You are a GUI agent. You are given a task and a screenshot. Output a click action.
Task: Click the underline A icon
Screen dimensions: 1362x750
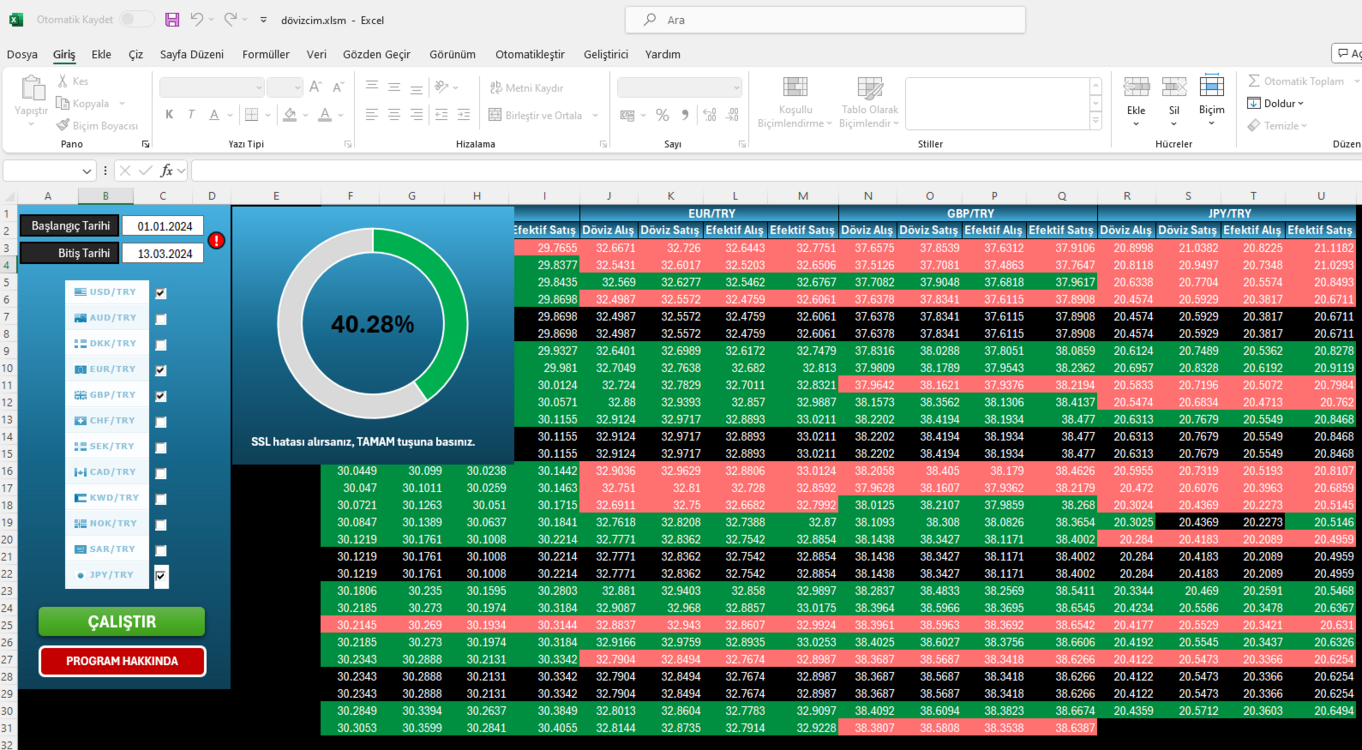[x=215, y=115]
